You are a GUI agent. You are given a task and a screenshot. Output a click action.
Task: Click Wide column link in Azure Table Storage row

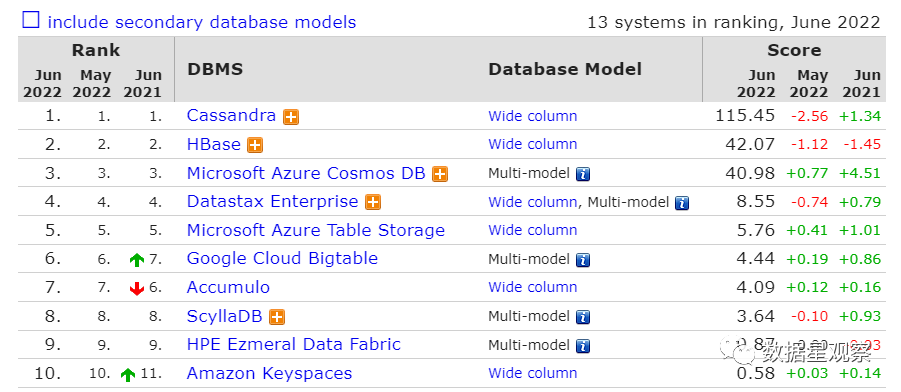[533, 230]
